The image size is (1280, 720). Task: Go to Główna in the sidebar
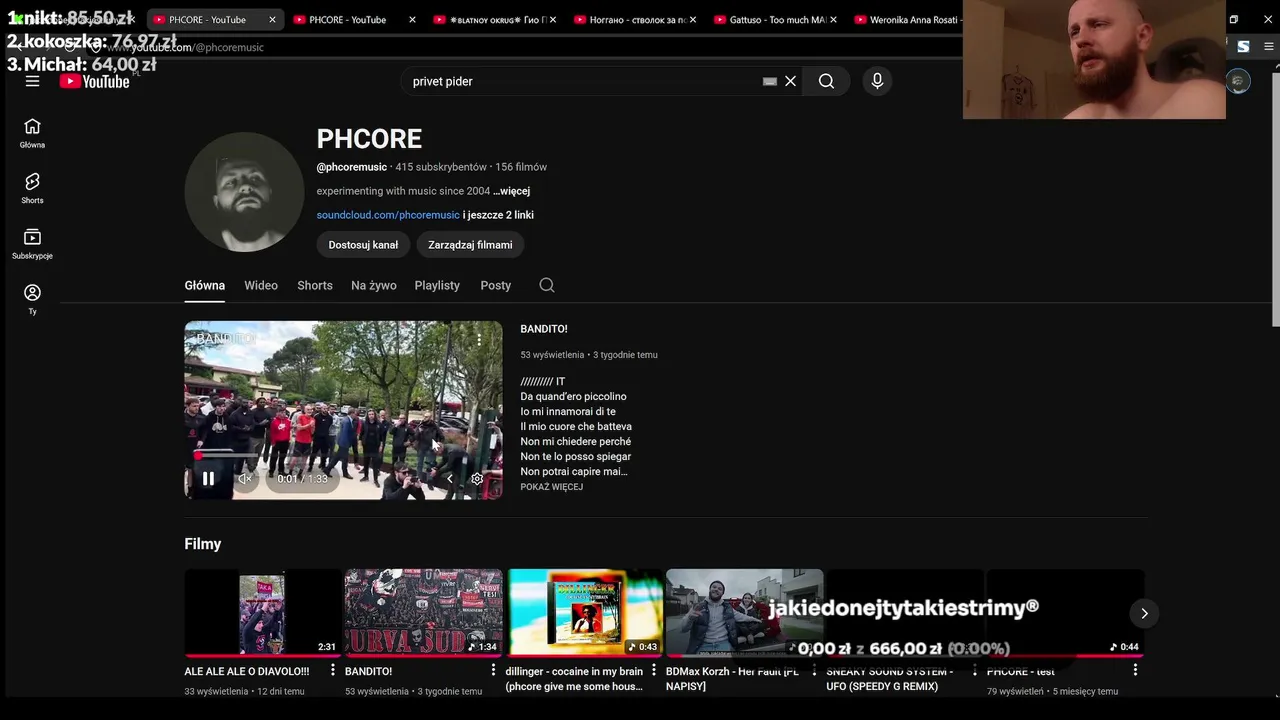(x=32, y=133)
